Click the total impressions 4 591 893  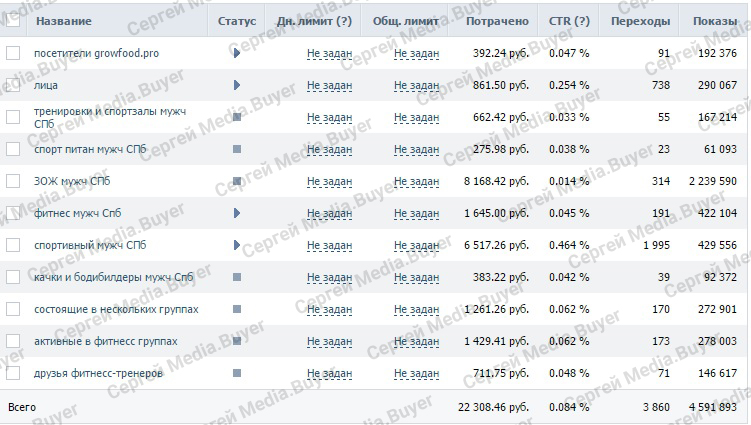713,407
